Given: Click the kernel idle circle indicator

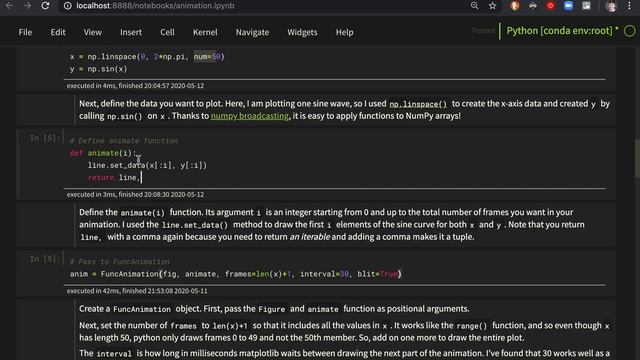Looking at the screenshot, I should coord(630,31).
